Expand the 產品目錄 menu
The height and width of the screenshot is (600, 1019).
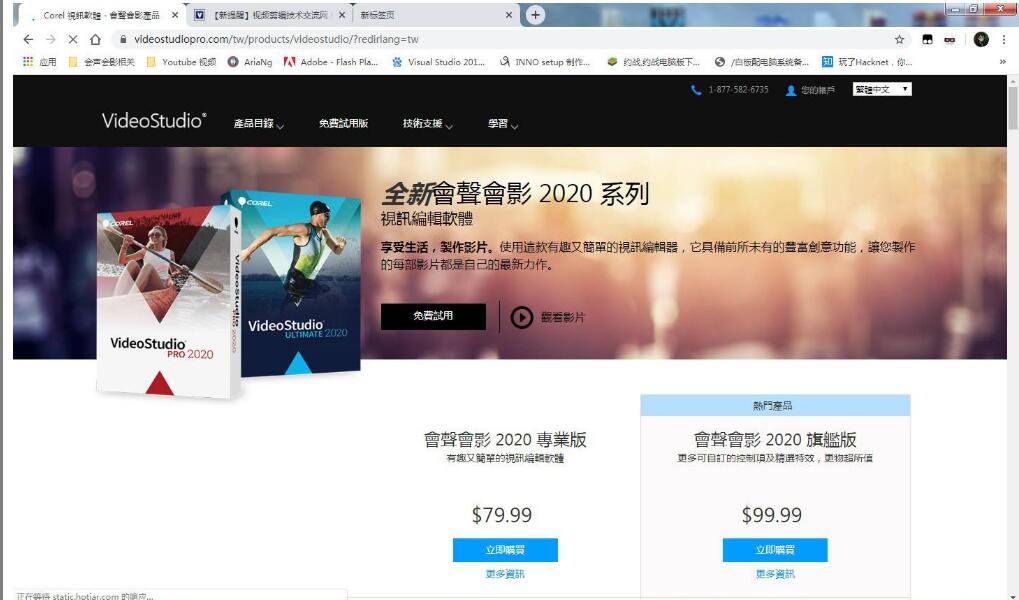tap(259, 124)
